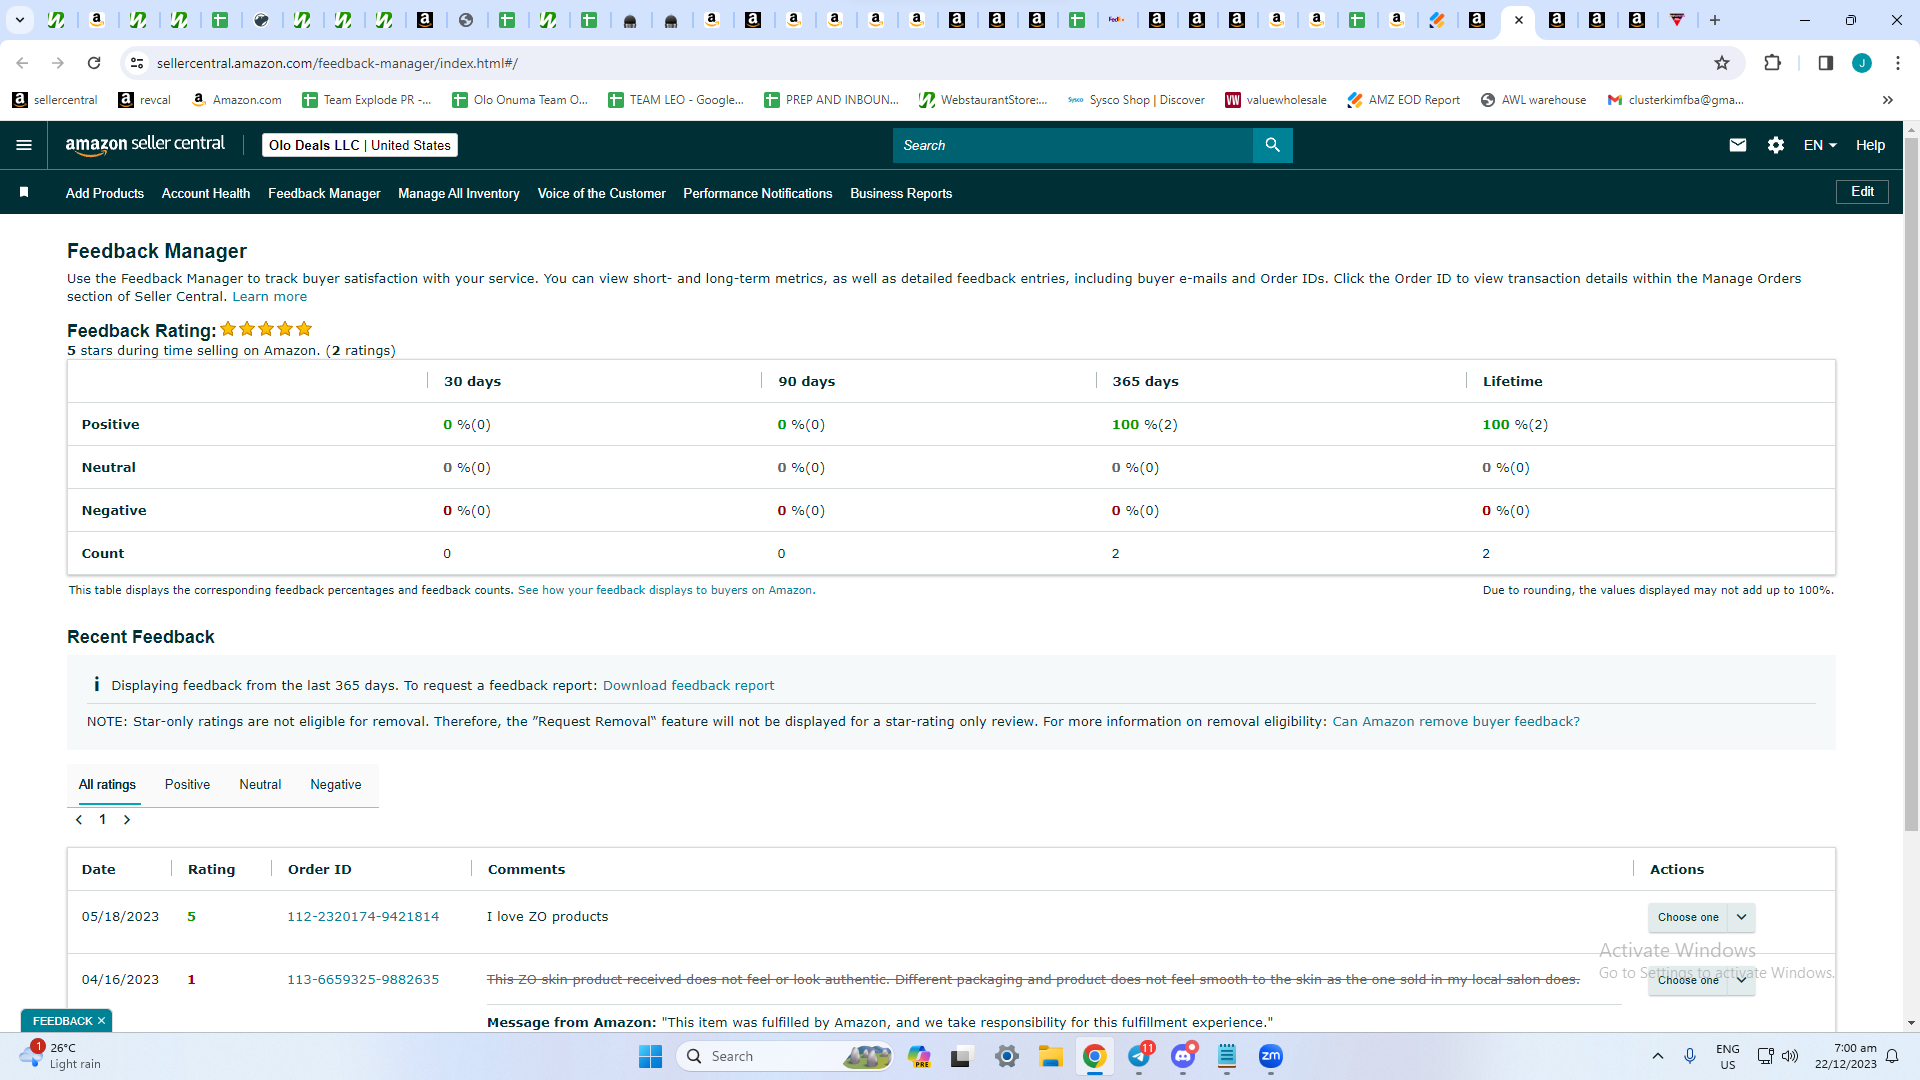Viewport: 1920px width, 1080px height.
Task: Open Can Amazon remove buyer feedback link
Action: tap(1456, 722)
